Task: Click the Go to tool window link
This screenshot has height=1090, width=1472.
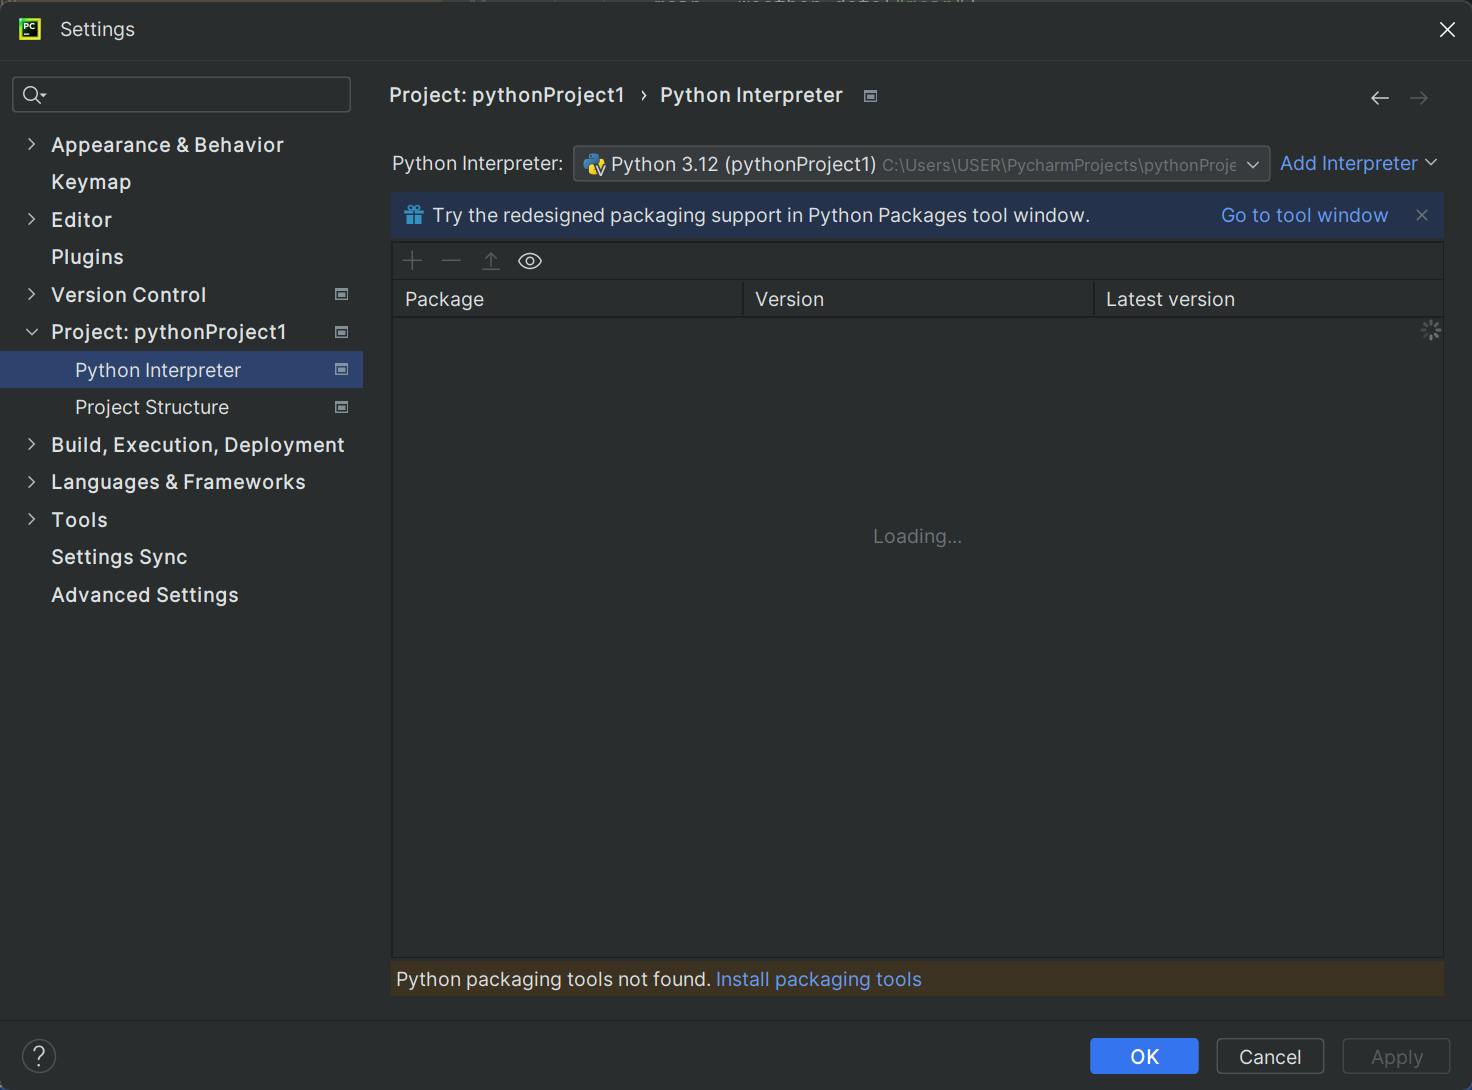Action: click(x=1304, y=215)
